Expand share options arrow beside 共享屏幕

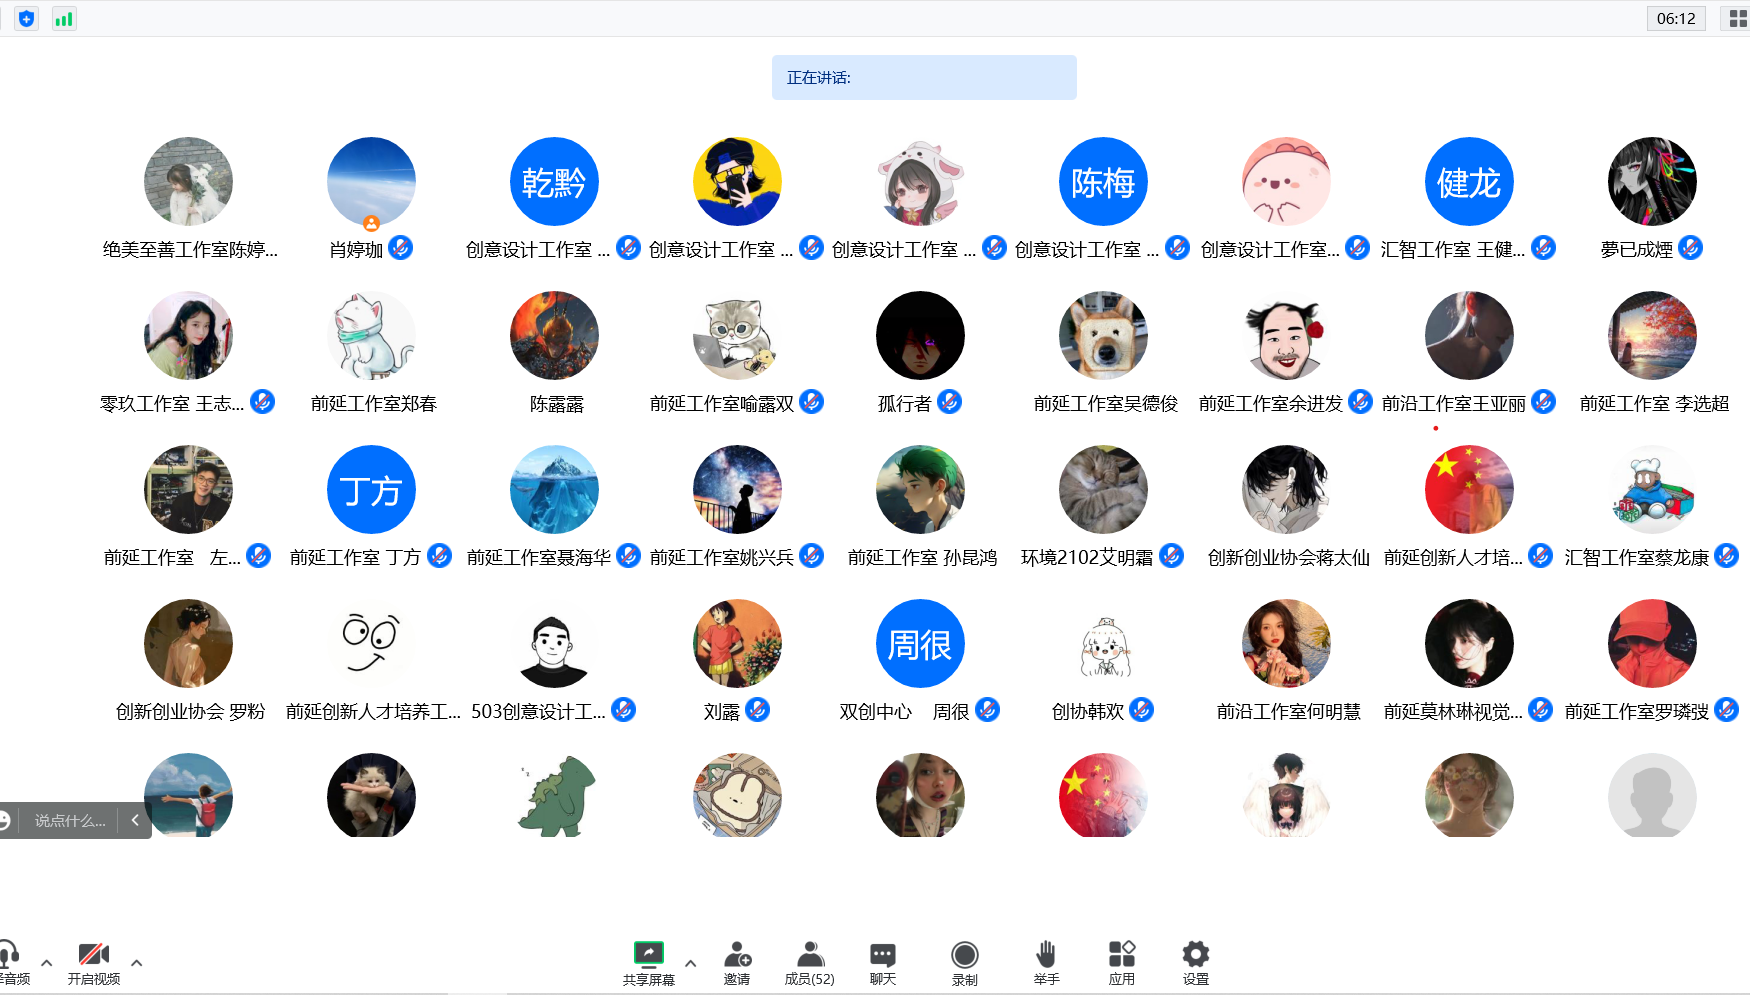coord(690,963)
